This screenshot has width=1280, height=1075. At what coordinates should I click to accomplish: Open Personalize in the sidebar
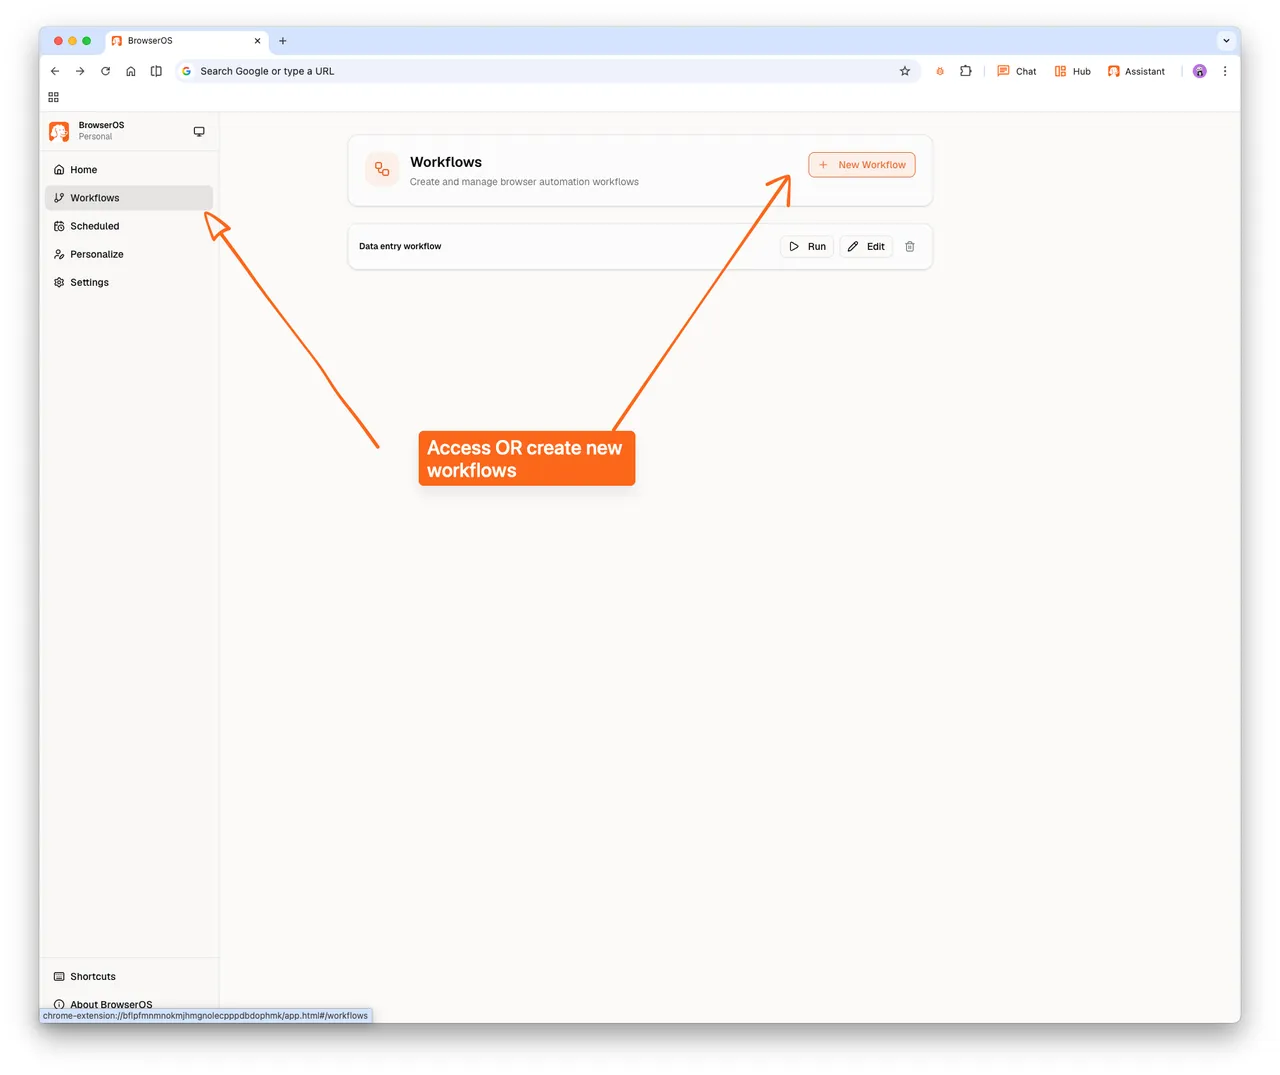(129, 254)
